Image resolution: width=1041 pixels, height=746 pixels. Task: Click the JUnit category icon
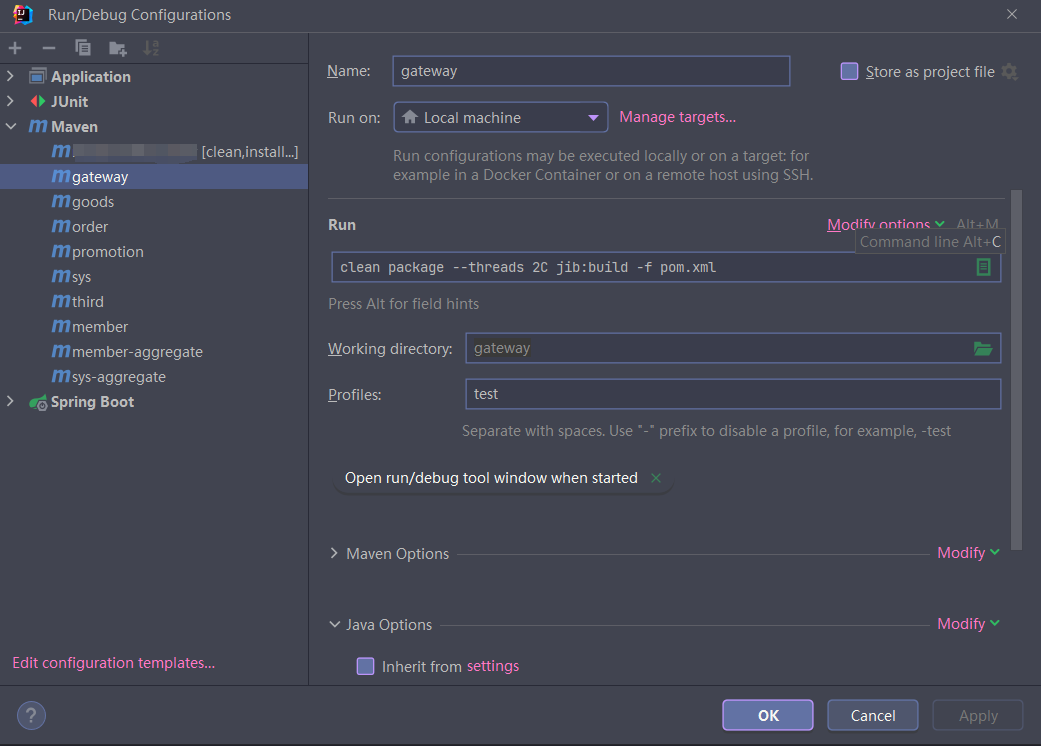coord(39,102)
